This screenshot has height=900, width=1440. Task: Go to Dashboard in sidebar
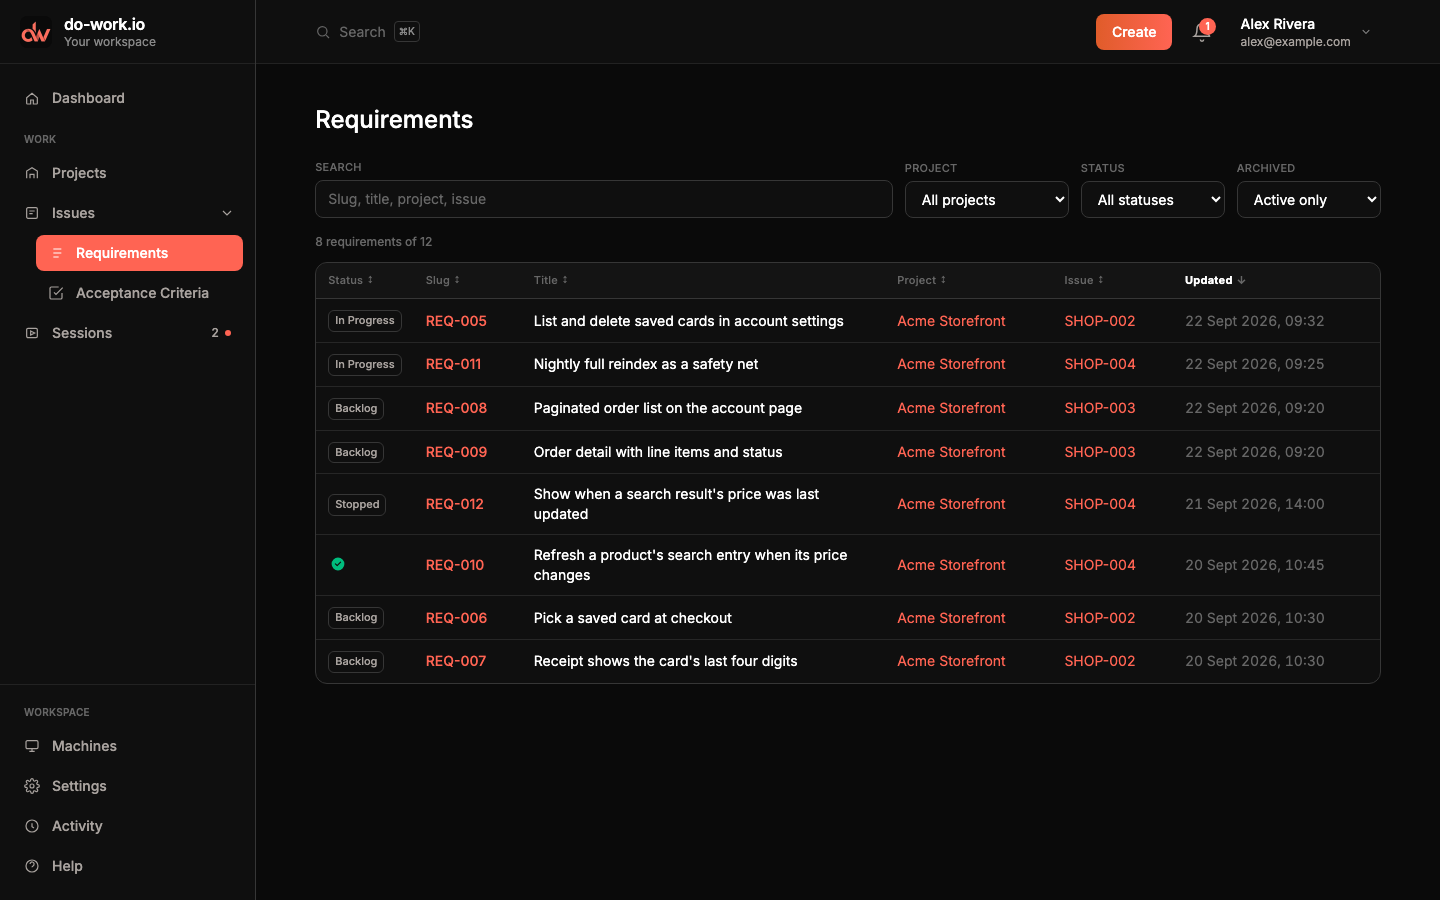128,98
